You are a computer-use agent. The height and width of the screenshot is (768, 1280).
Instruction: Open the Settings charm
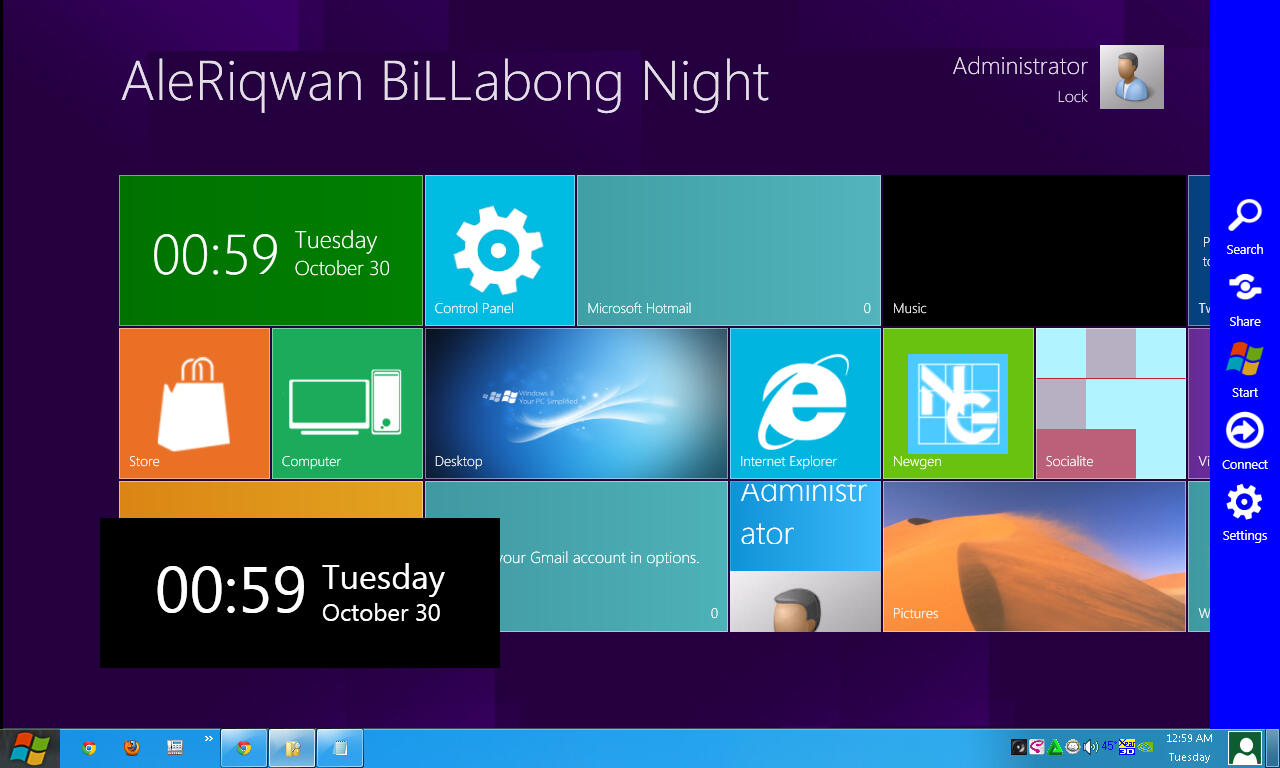1245,513
